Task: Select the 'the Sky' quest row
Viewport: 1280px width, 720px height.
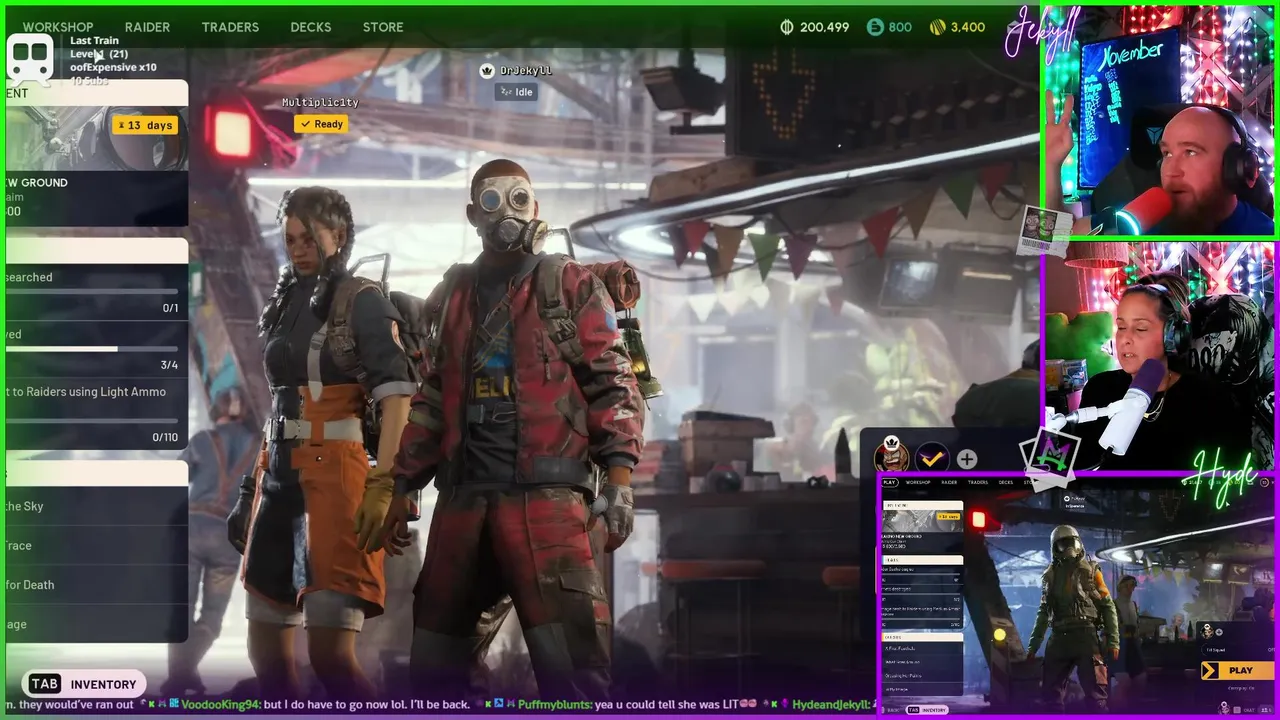Action: pyautogui.click(x=96, y=506)
